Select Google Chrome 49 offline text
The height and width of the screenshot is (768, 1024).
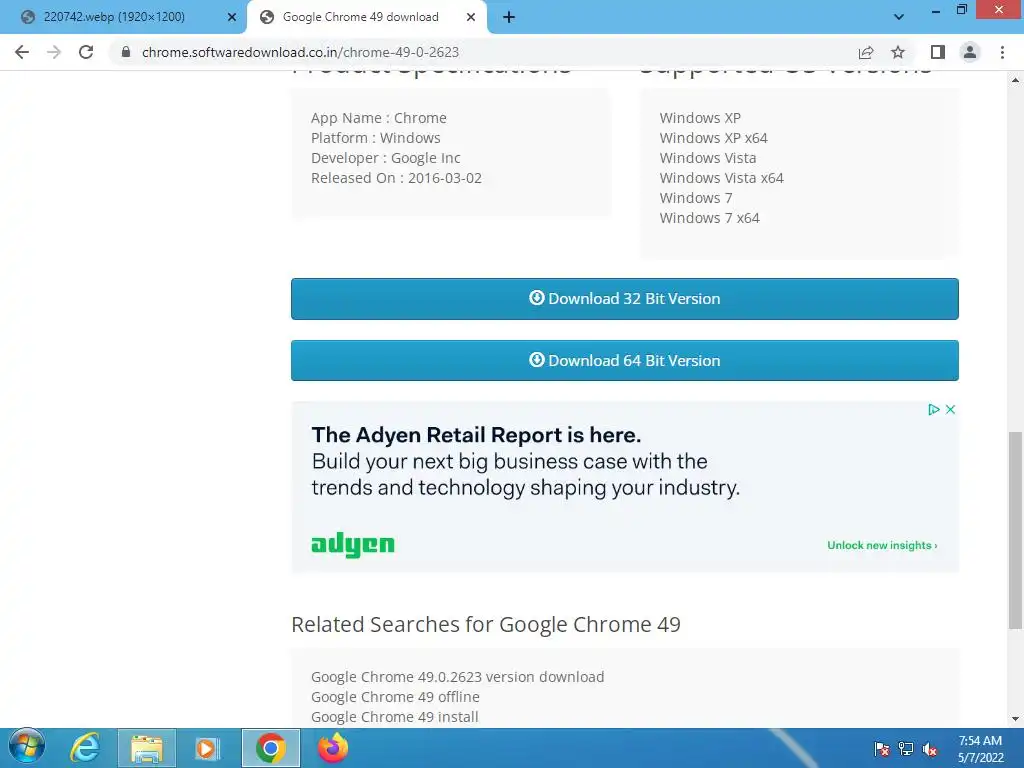point(395,697)
